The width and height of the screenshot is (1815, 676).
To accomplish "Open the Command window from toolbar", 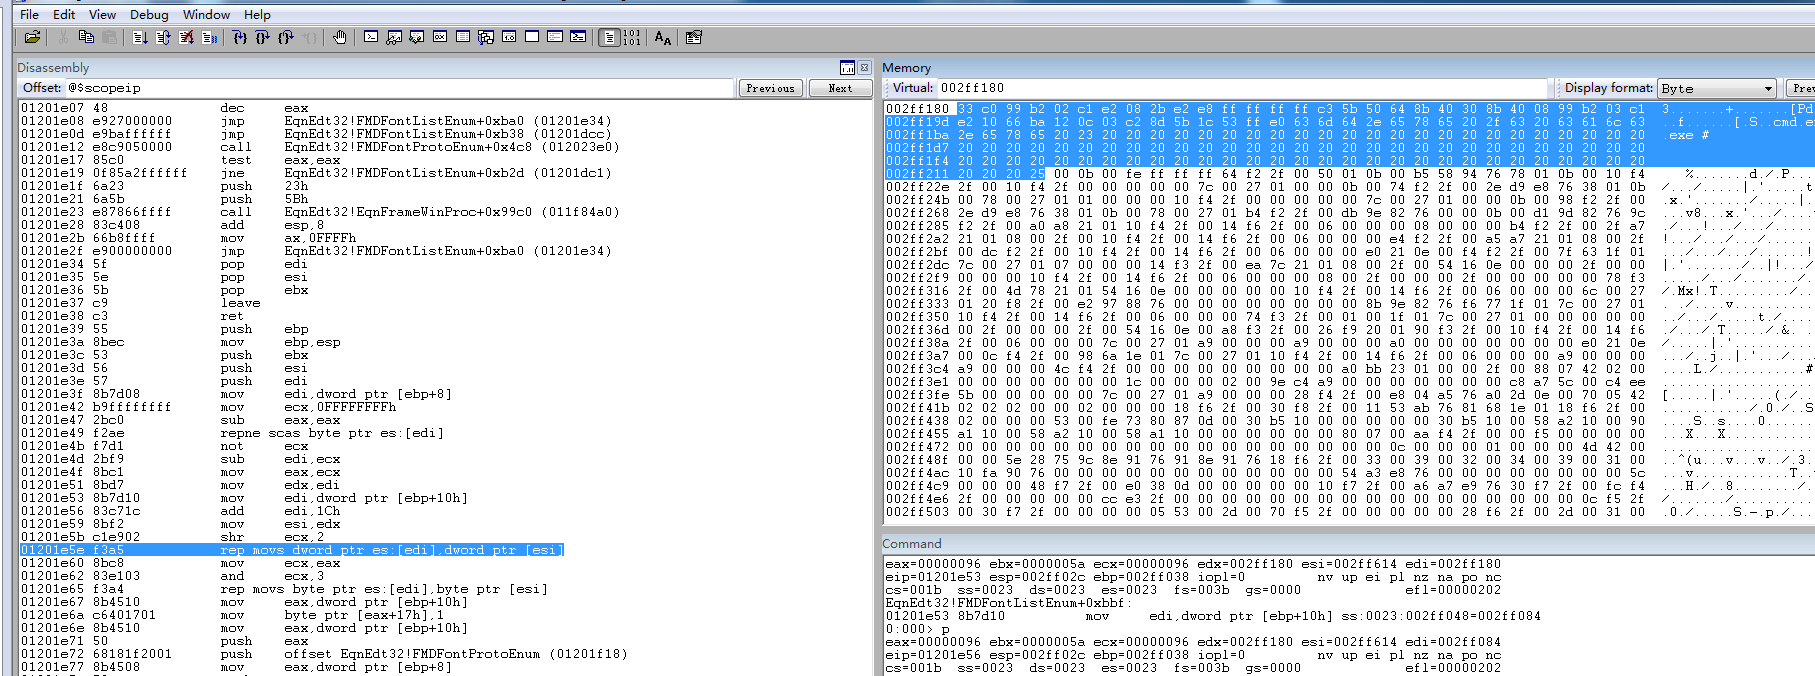I will [x=371, y=38].
